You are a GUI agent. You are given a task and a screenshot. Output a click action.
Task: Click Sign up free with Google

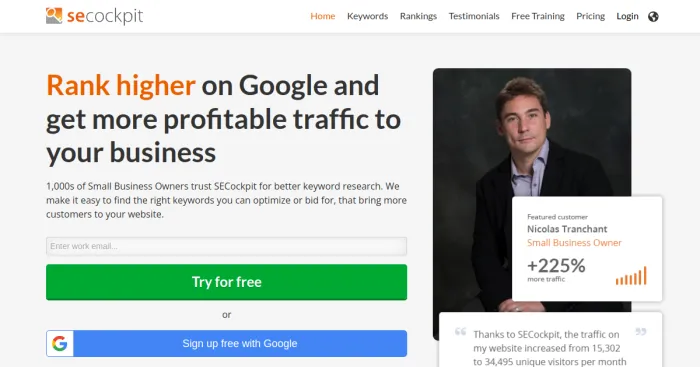point(226,343)
